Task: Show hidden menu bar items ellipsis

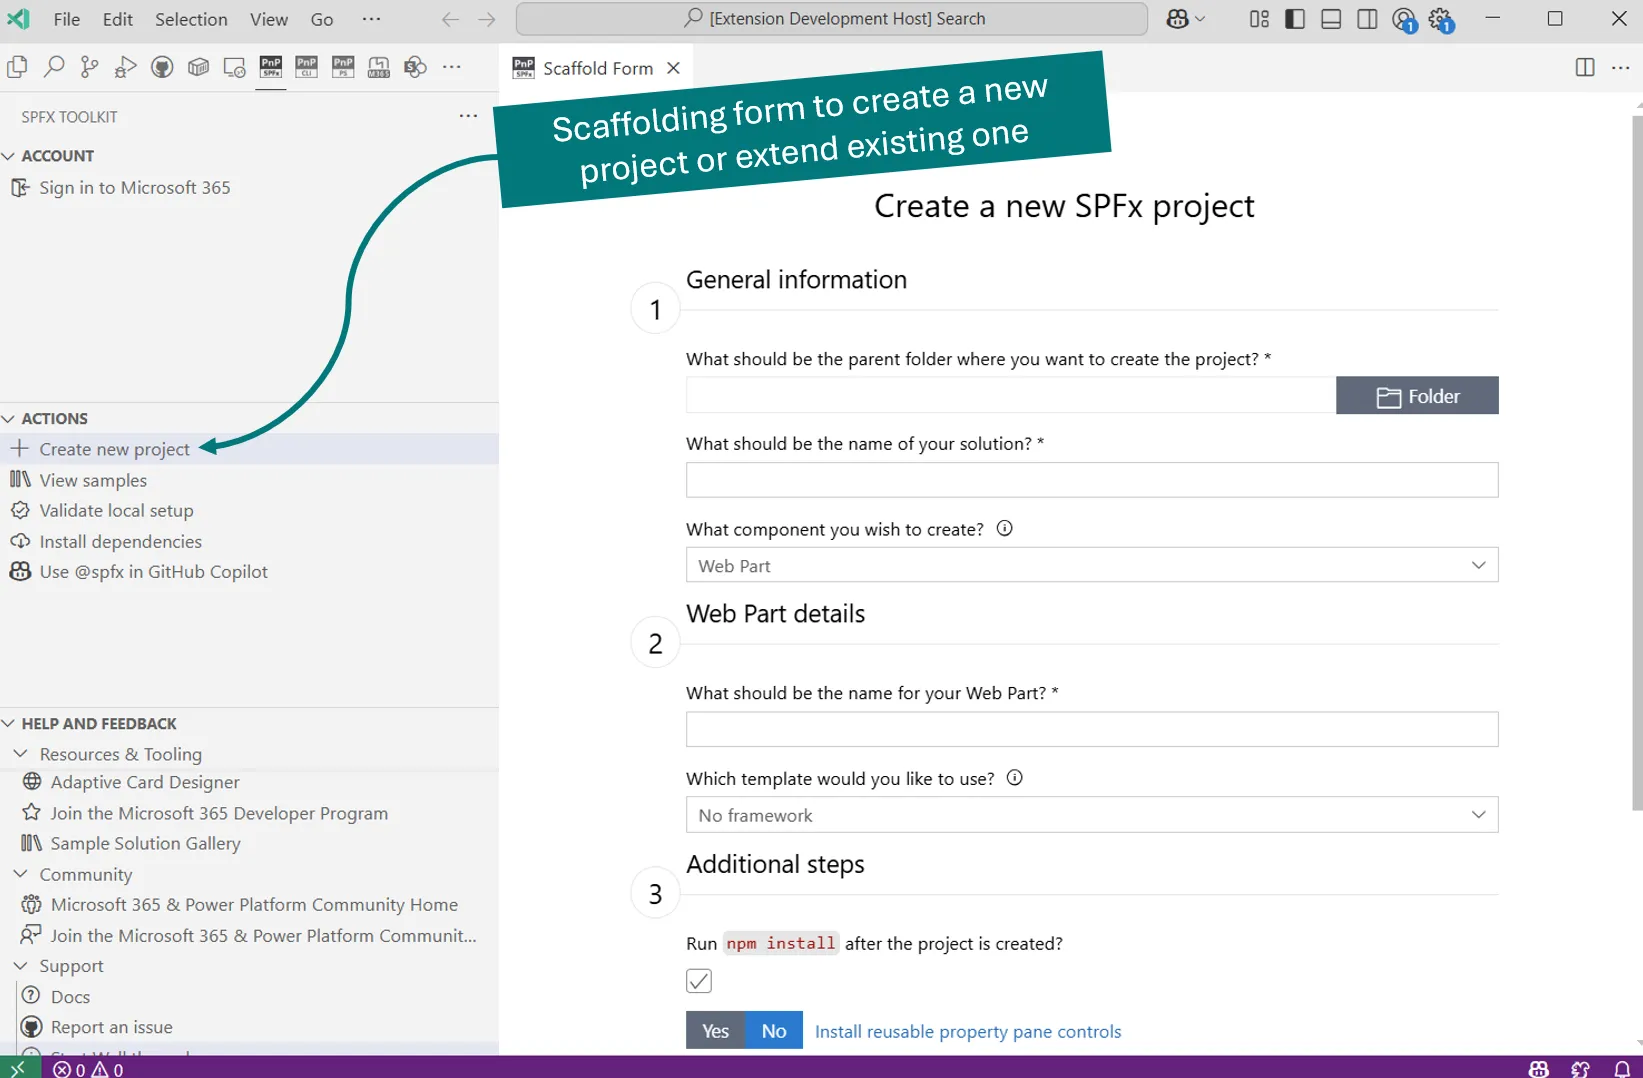Action: pos(371,19)
